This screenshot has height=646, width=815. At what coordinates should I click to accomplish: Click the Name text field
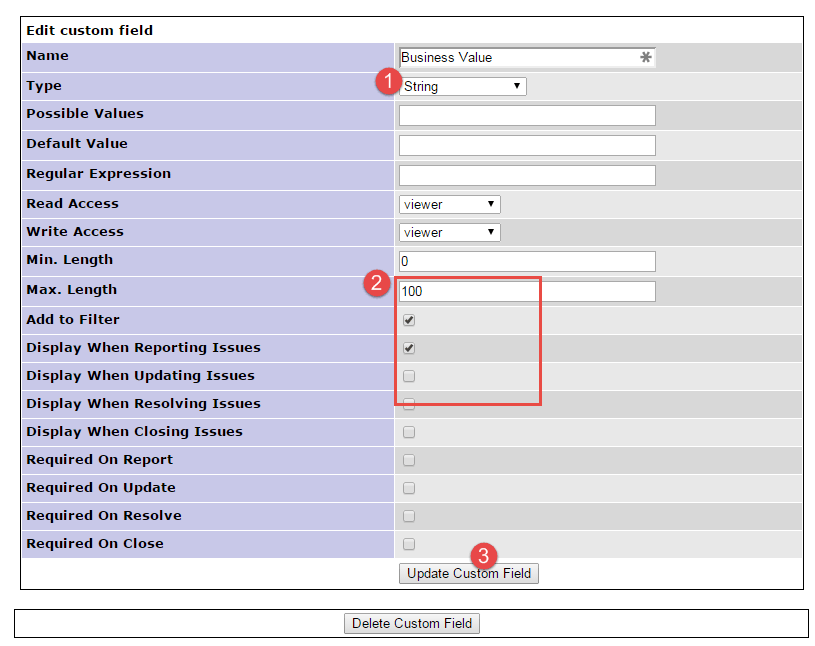tap(518, 58)
